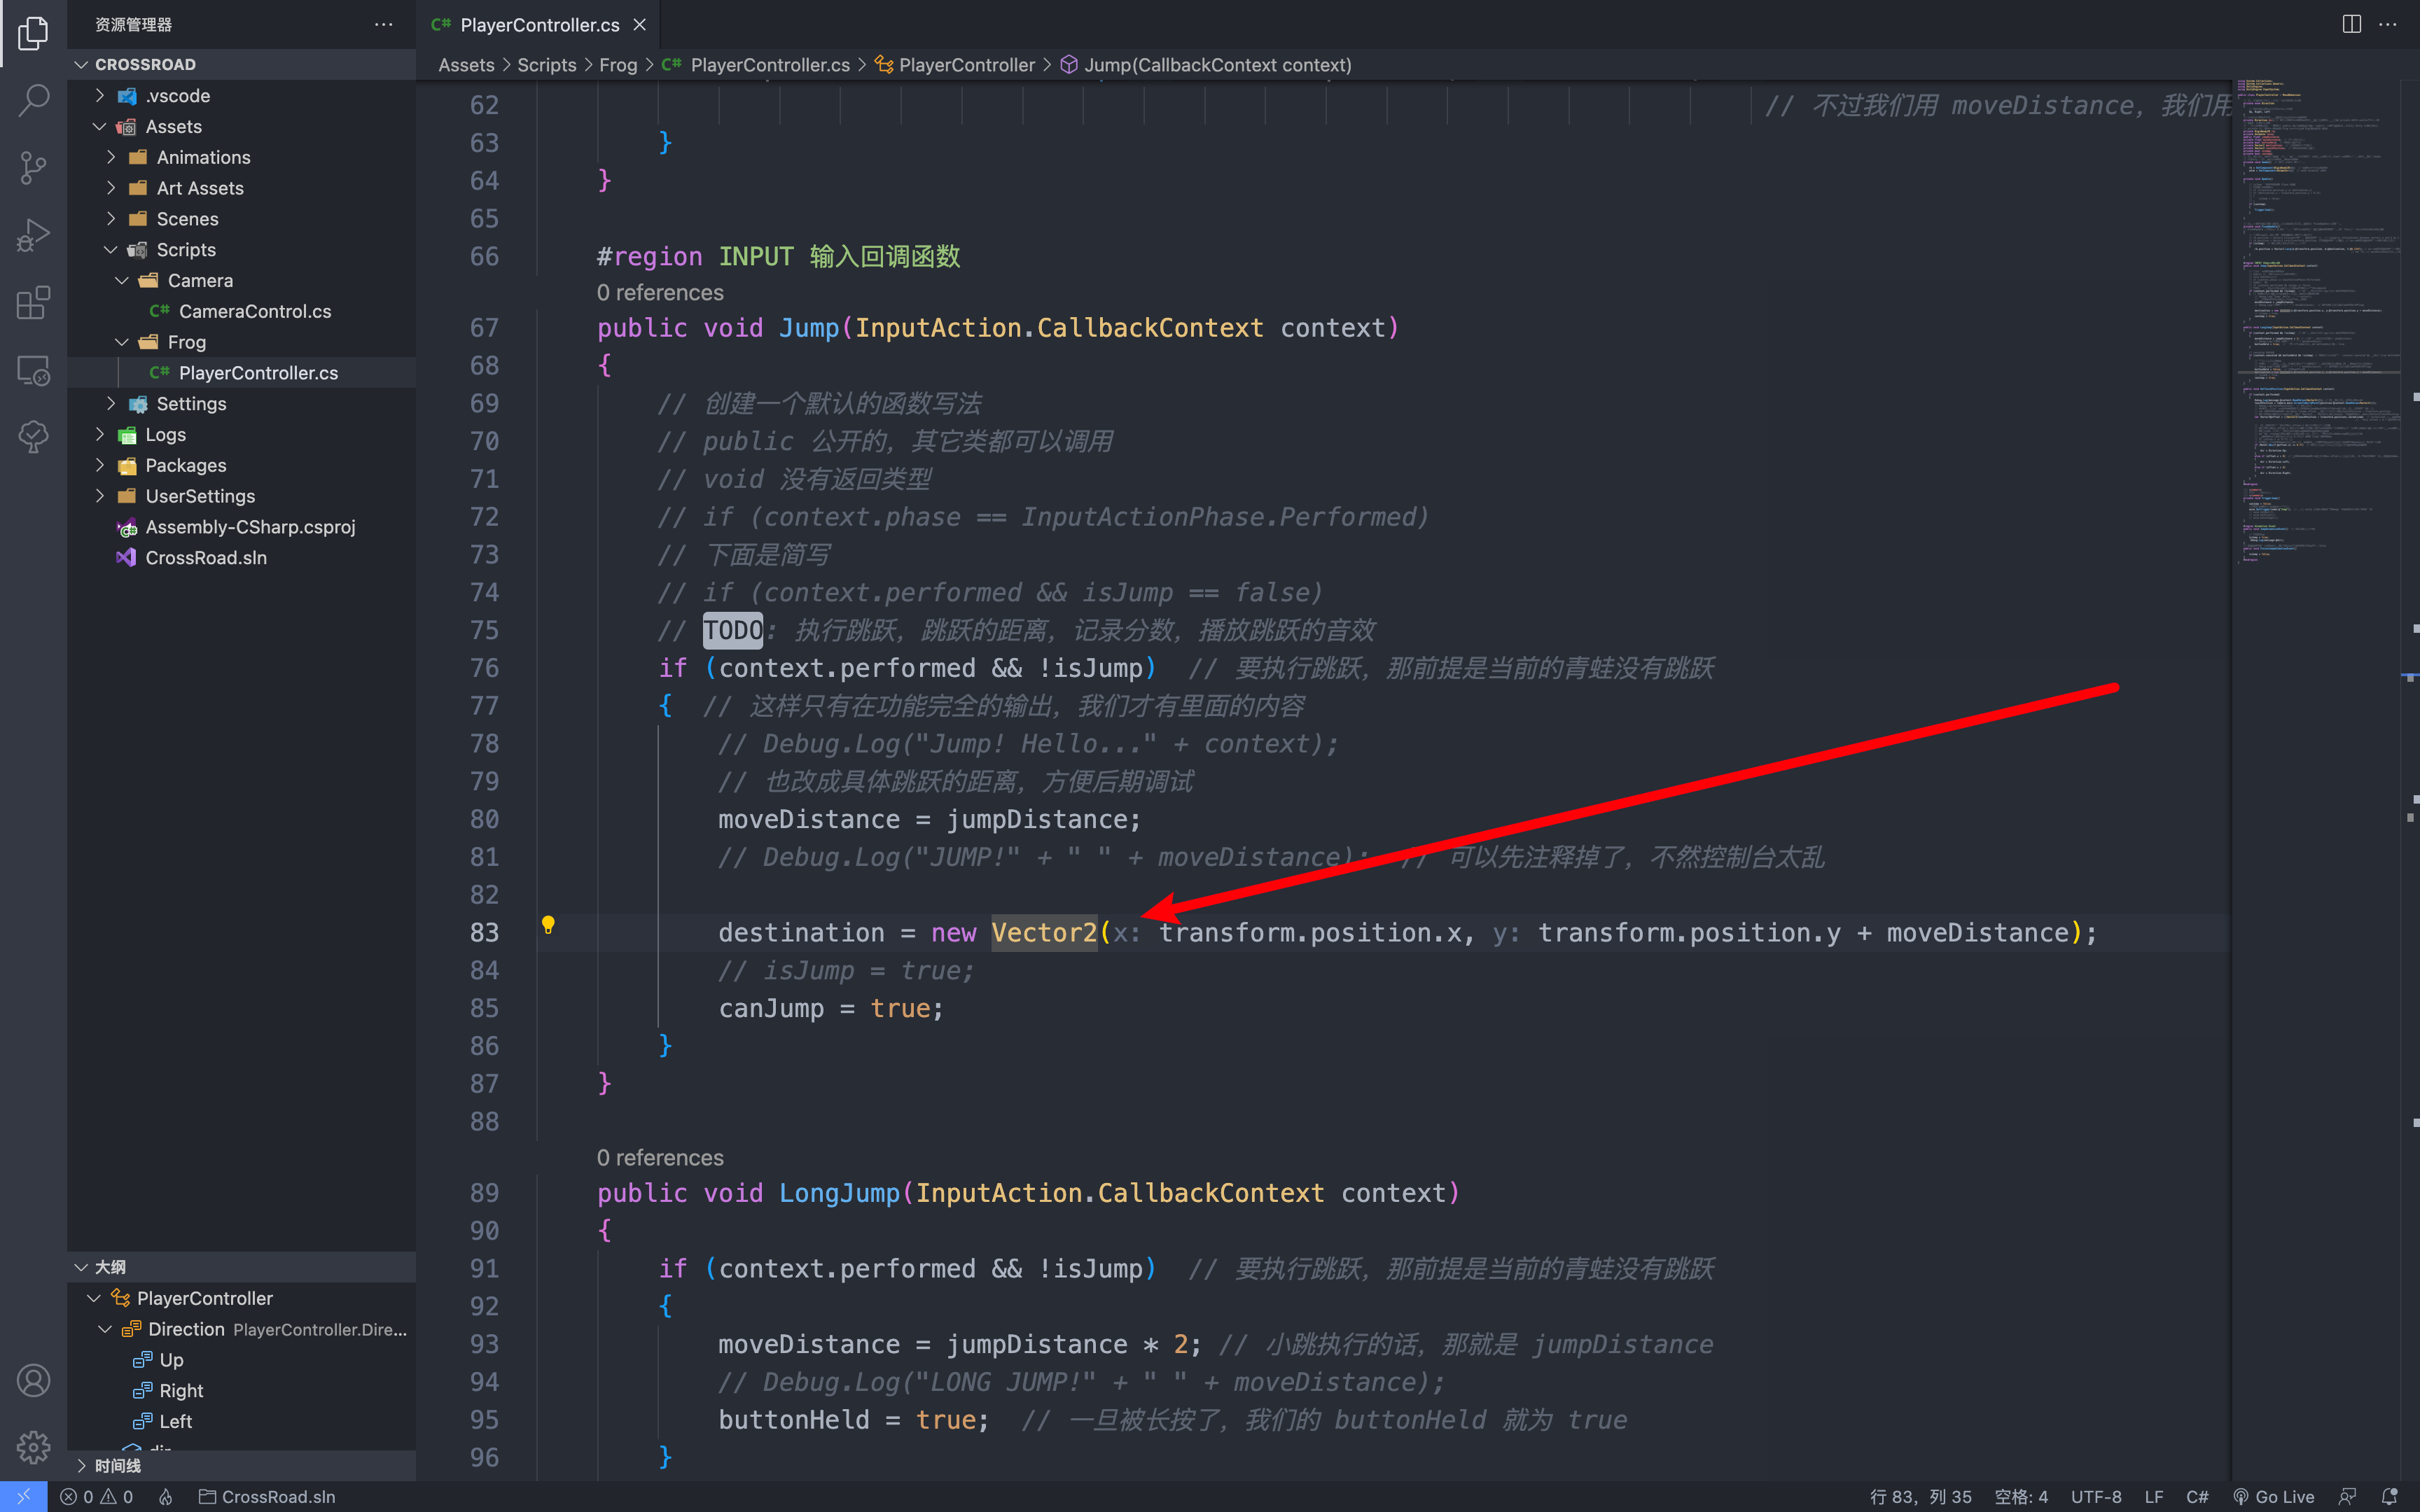Screen dimensions: 2420x1512
Task: Click '0 references' above Jump method
Action: (x=660, y=293)
